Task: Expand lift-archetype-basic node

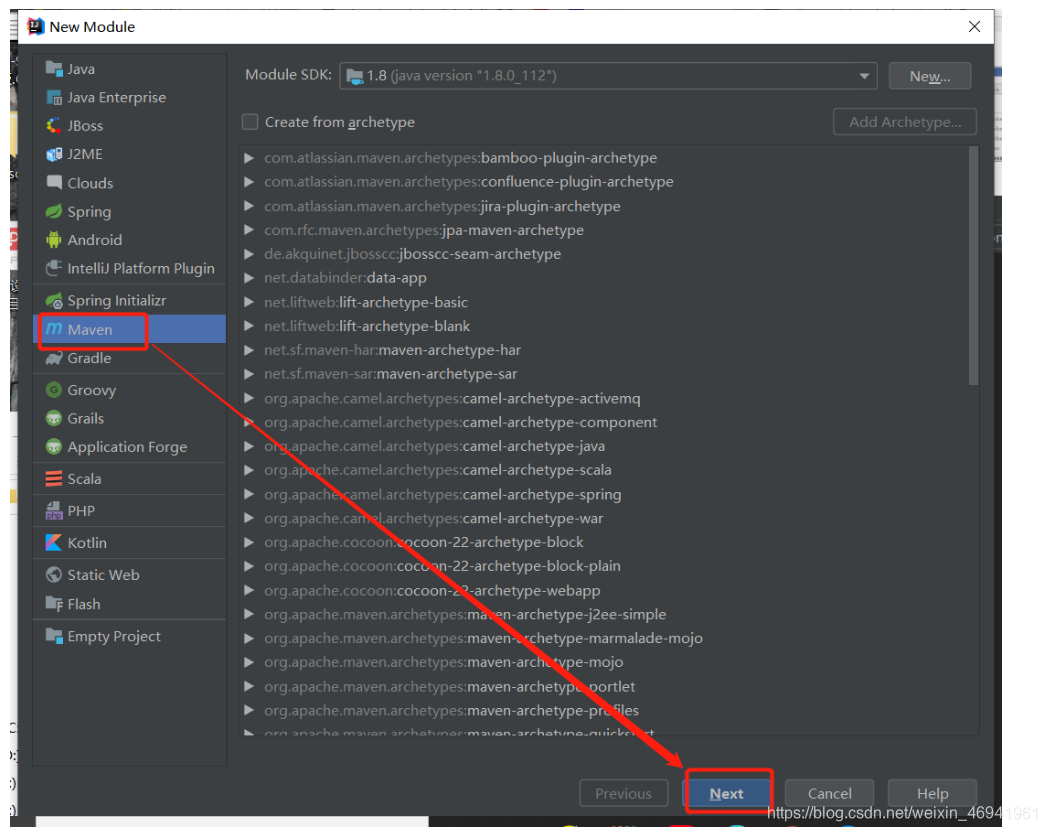Action: tap(249, 302)
